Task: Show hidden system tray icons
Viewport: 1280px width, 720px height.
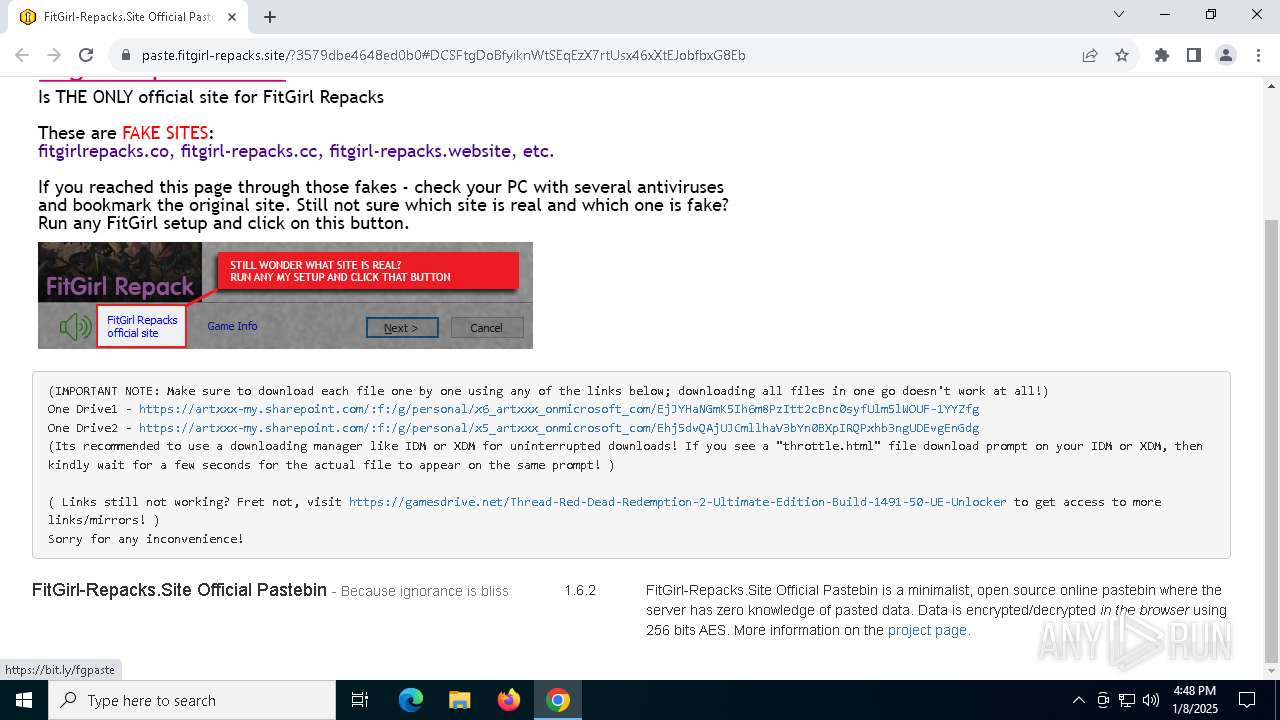Action: [x=1078, y=700]
